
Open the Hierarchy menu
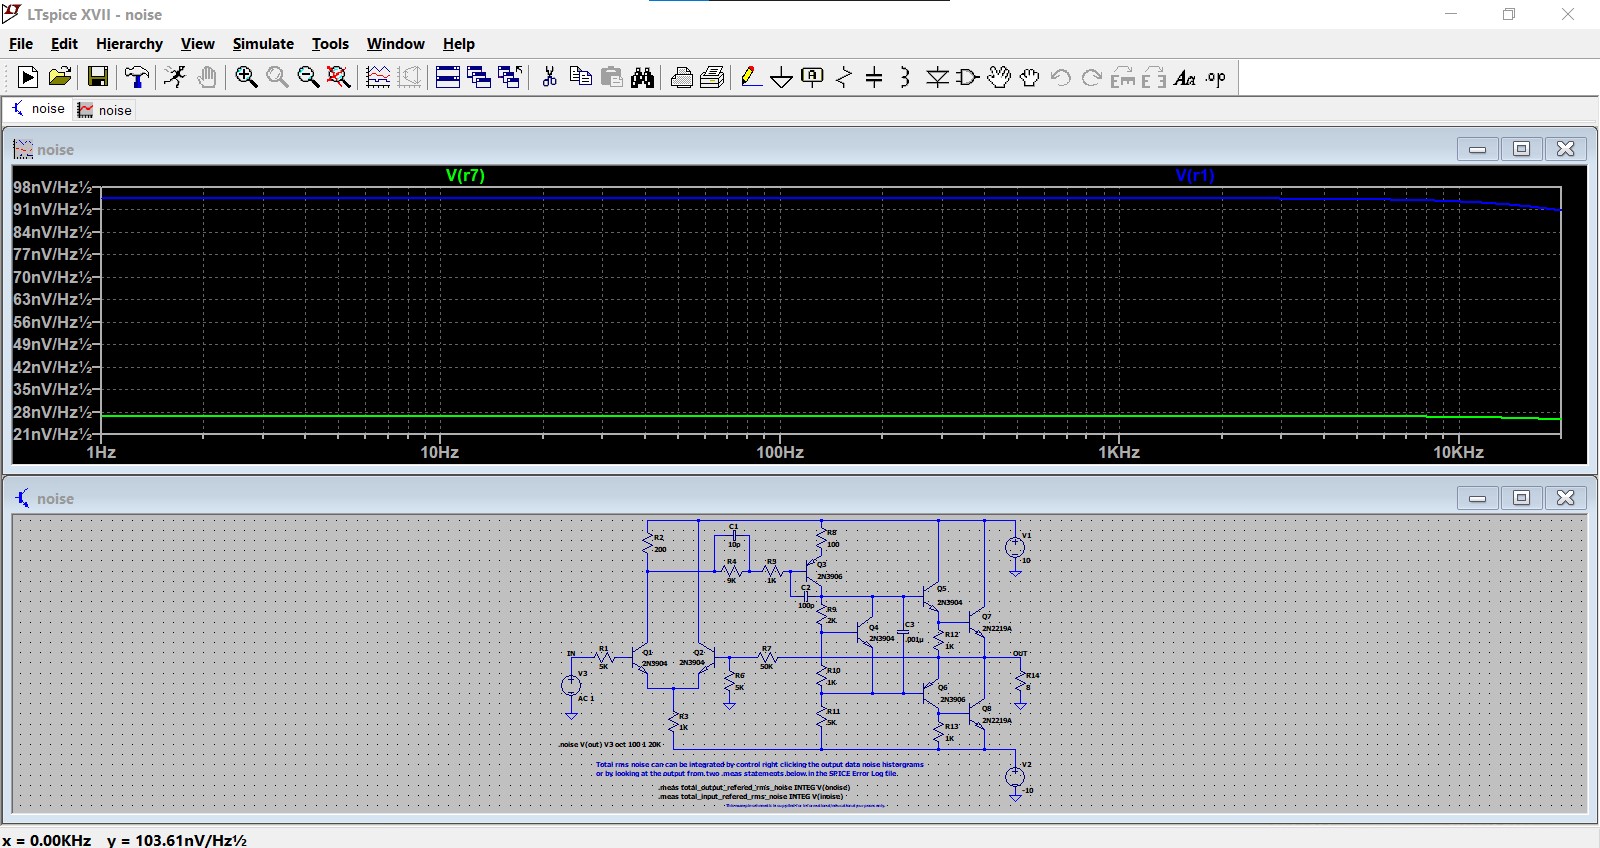[129, 44]
